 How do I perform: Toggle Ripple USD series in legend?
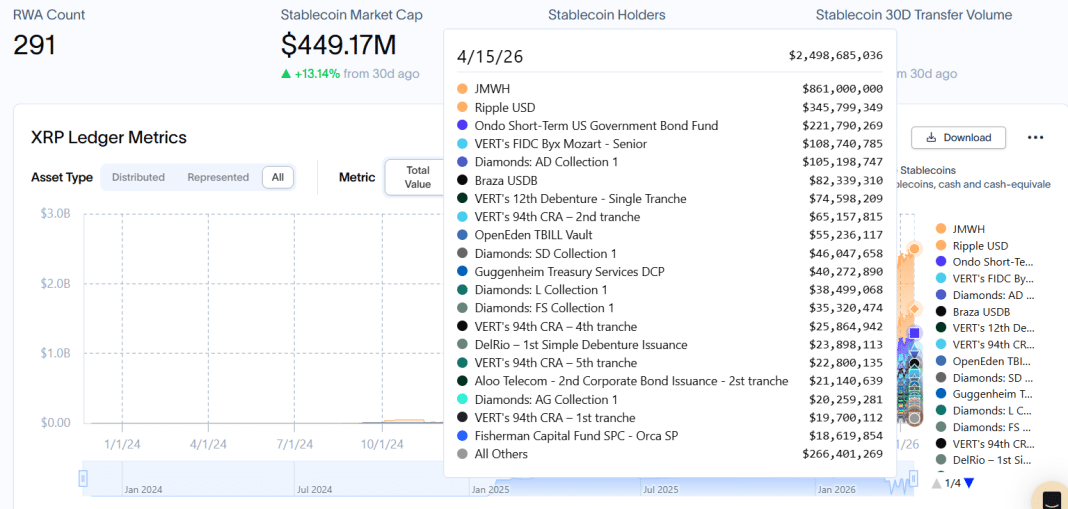pos(979,246)
